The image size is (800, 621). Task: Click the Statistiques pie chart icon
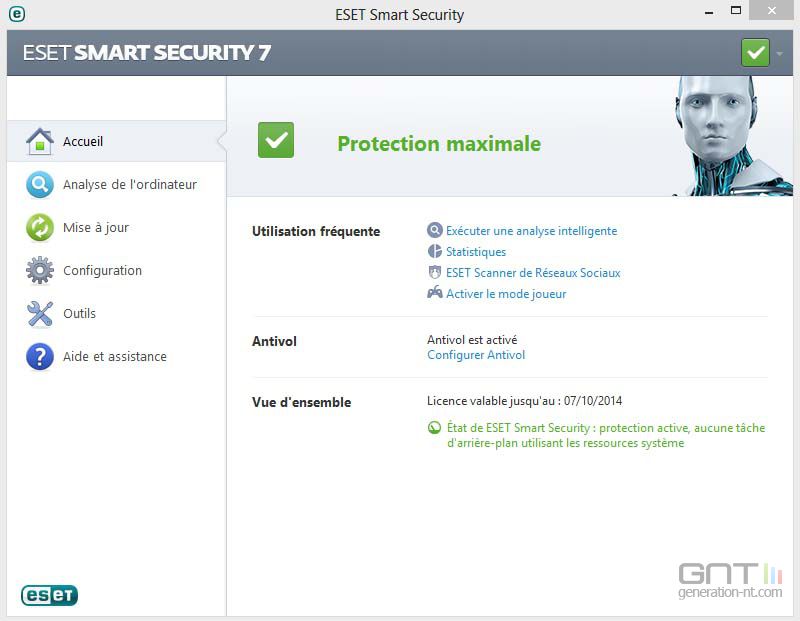435,251
